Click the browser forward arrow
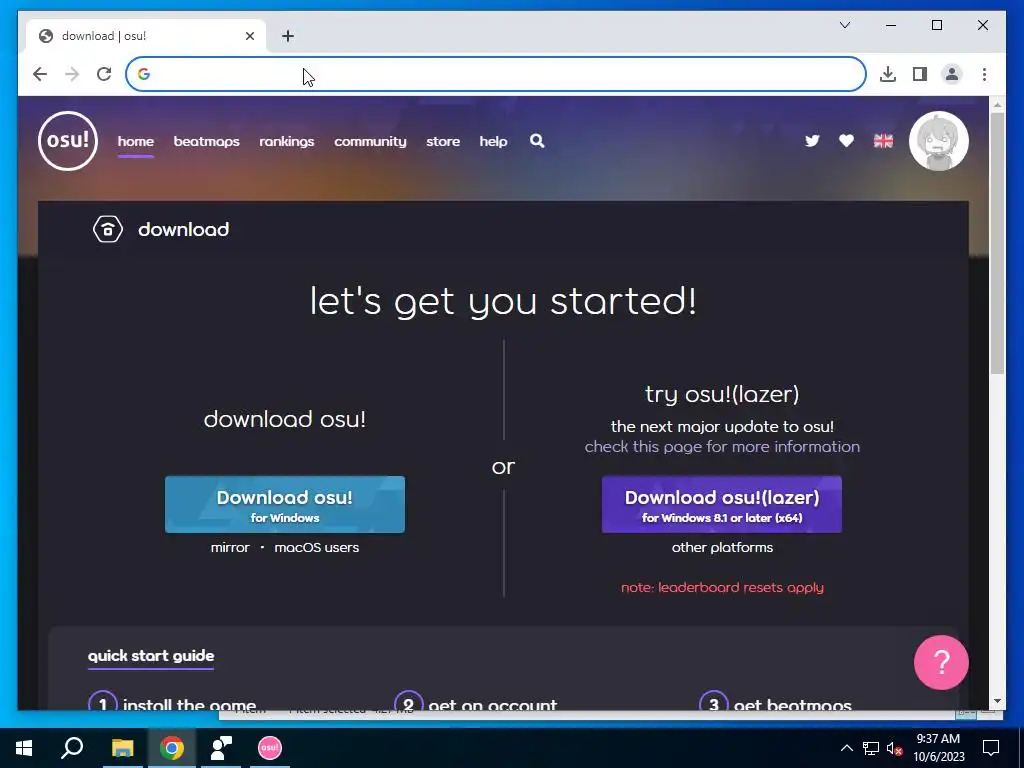This screenshot has width=1024, height=768. [x=72, y=74]
